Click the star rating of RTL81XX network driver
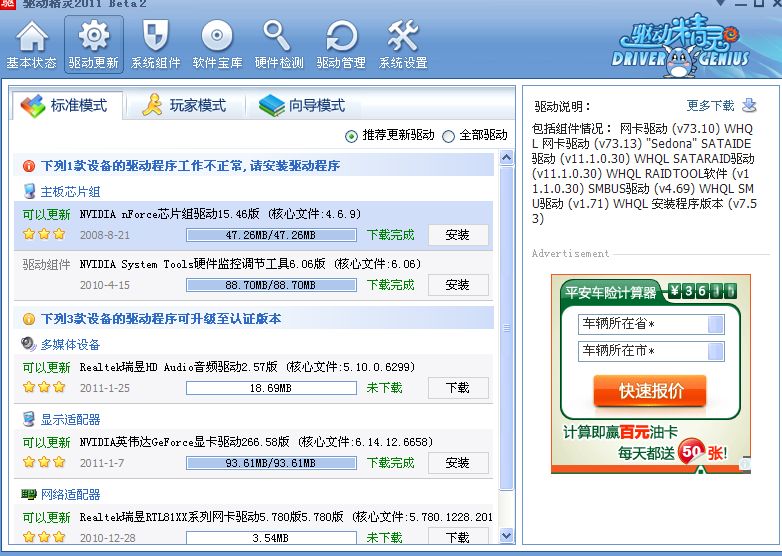782x556 pixels. click(44, 537)
